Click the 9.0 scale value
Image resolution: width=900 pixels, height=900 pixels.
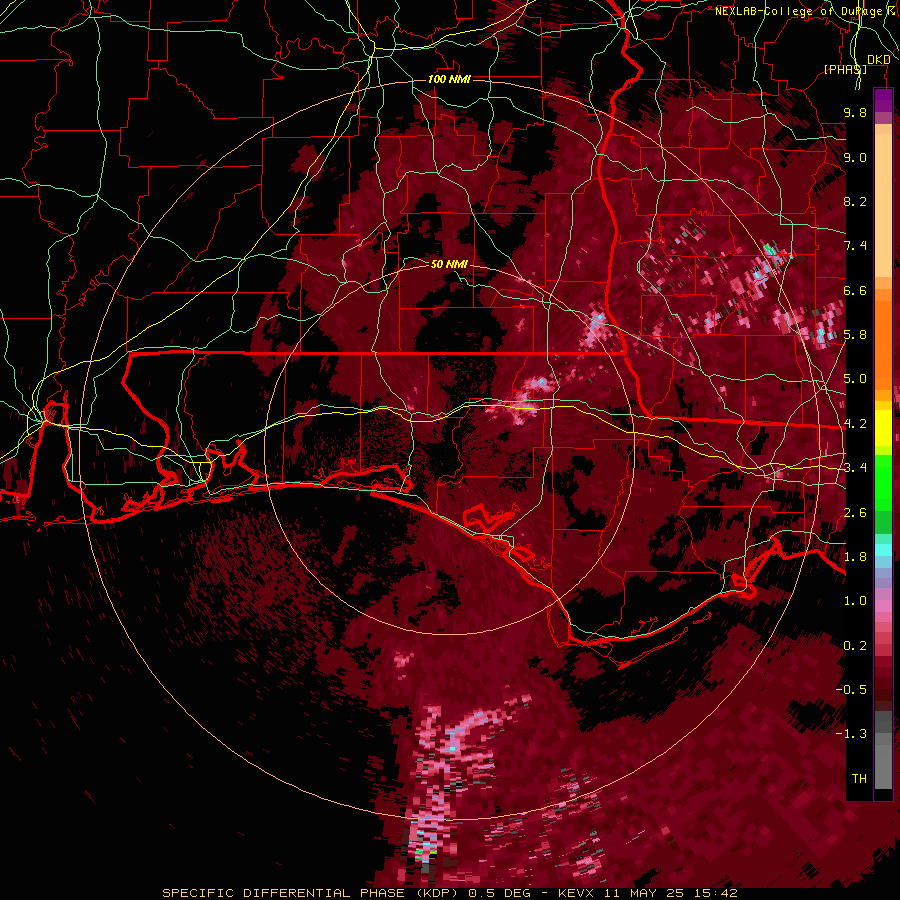(855, 157)
